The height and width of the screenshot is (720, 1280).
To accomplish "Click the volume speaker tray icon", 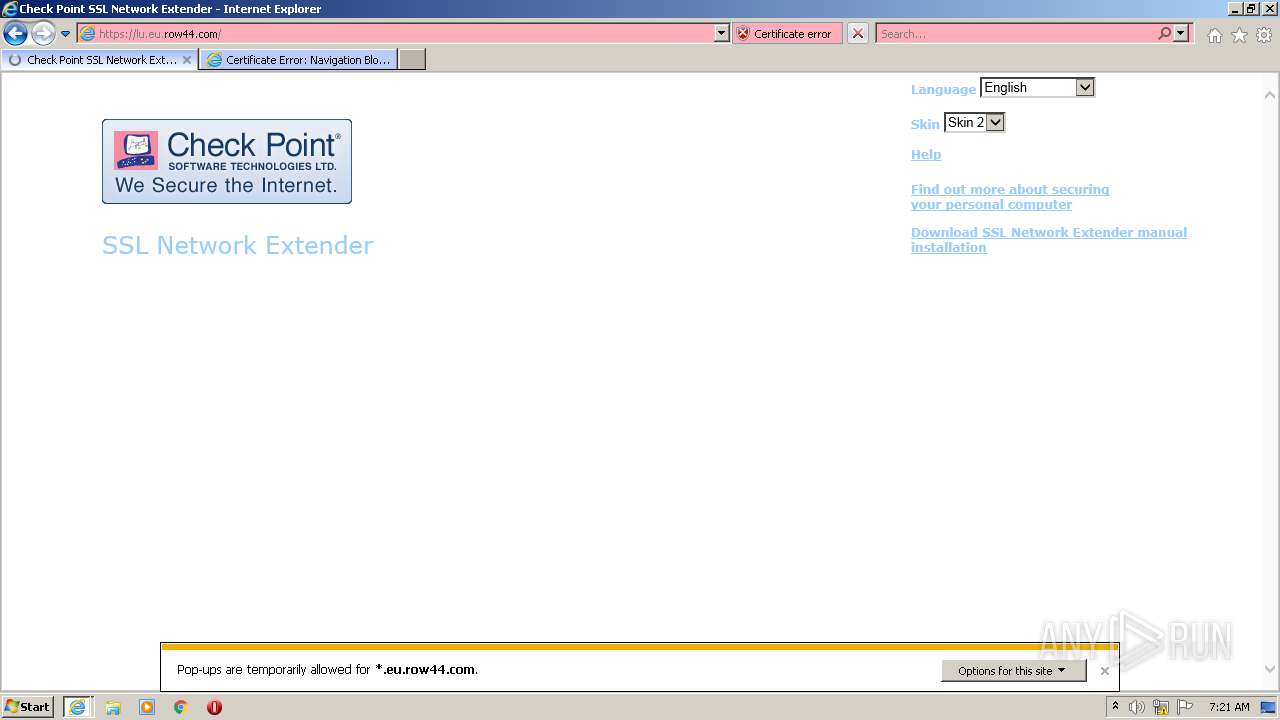I will tap(1137, 707).
